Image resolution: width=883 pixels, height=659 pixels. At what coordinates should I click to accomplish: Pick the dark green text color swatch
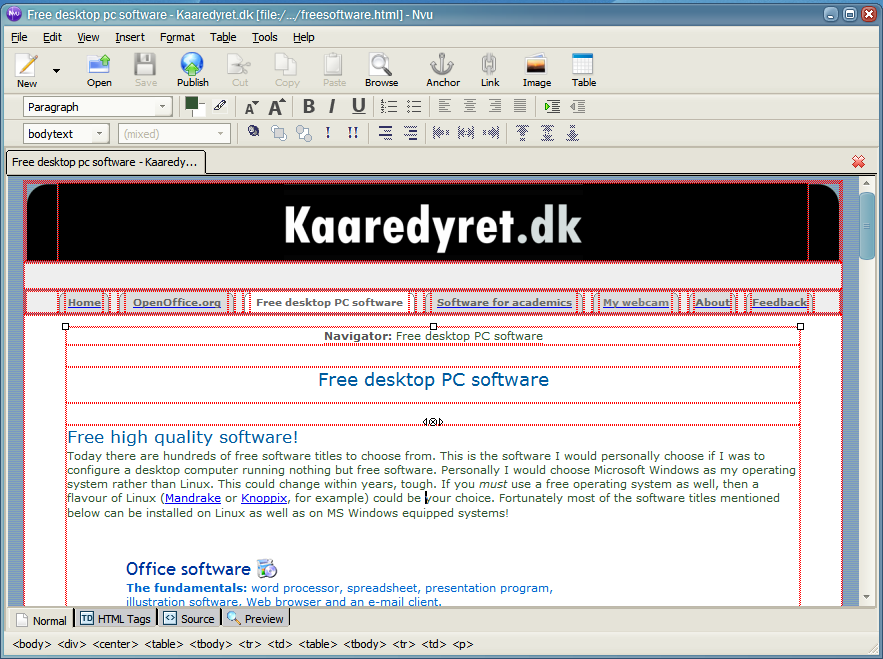point(191,103)
